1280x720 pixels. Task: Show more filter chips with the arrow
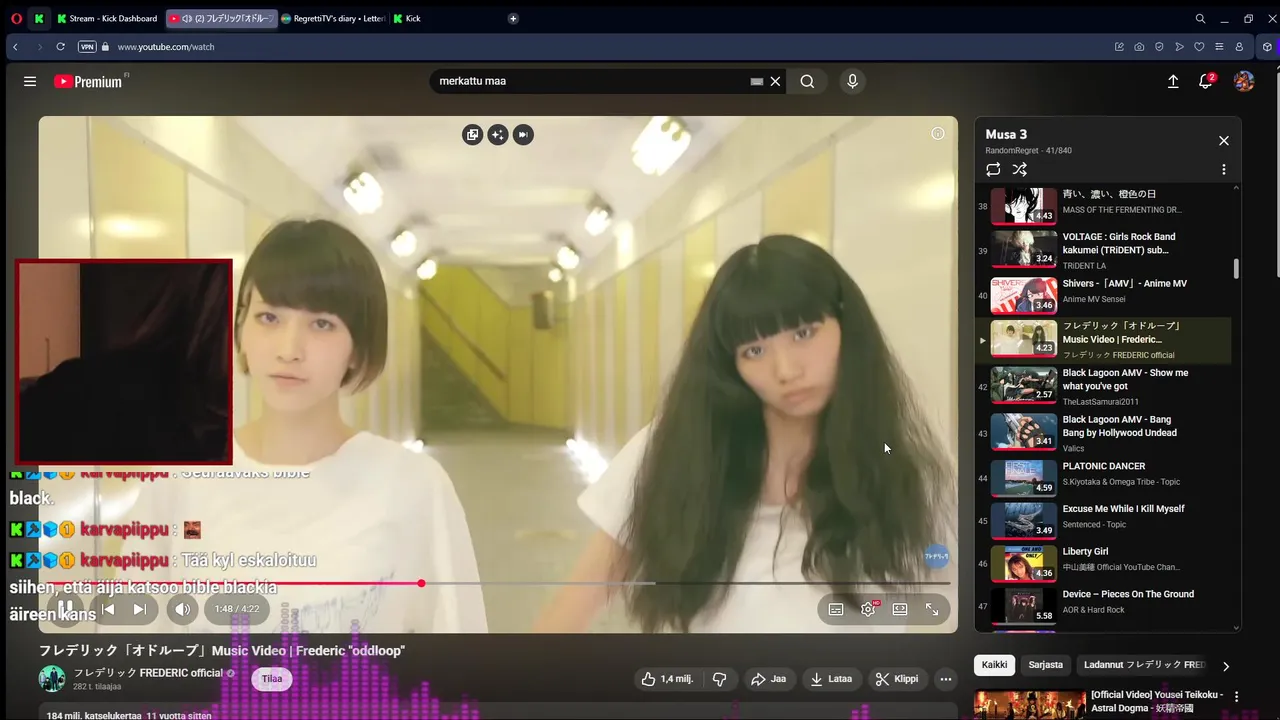coord(1226,666)
